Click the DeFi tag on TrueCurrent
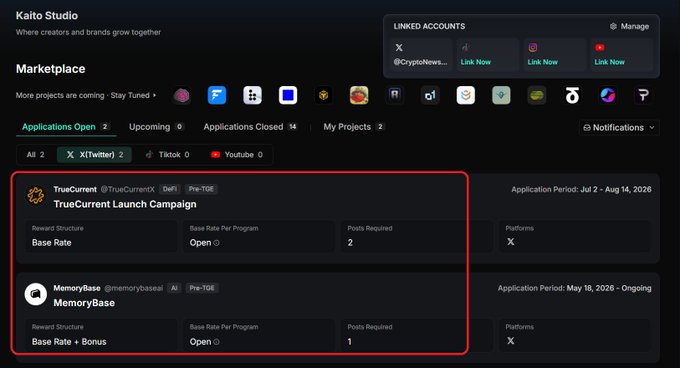The height and width of the screenshot is (368, 680). 170,189
